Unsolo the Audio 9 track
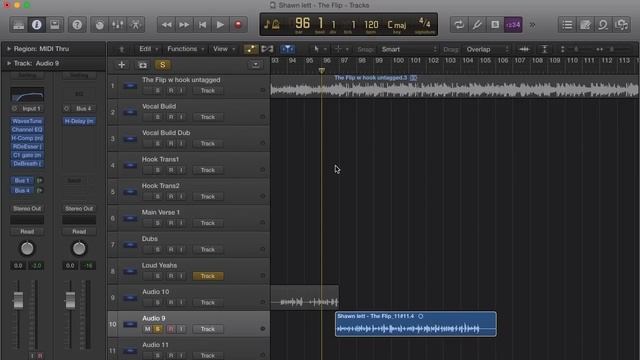 [x=158, y=329]
